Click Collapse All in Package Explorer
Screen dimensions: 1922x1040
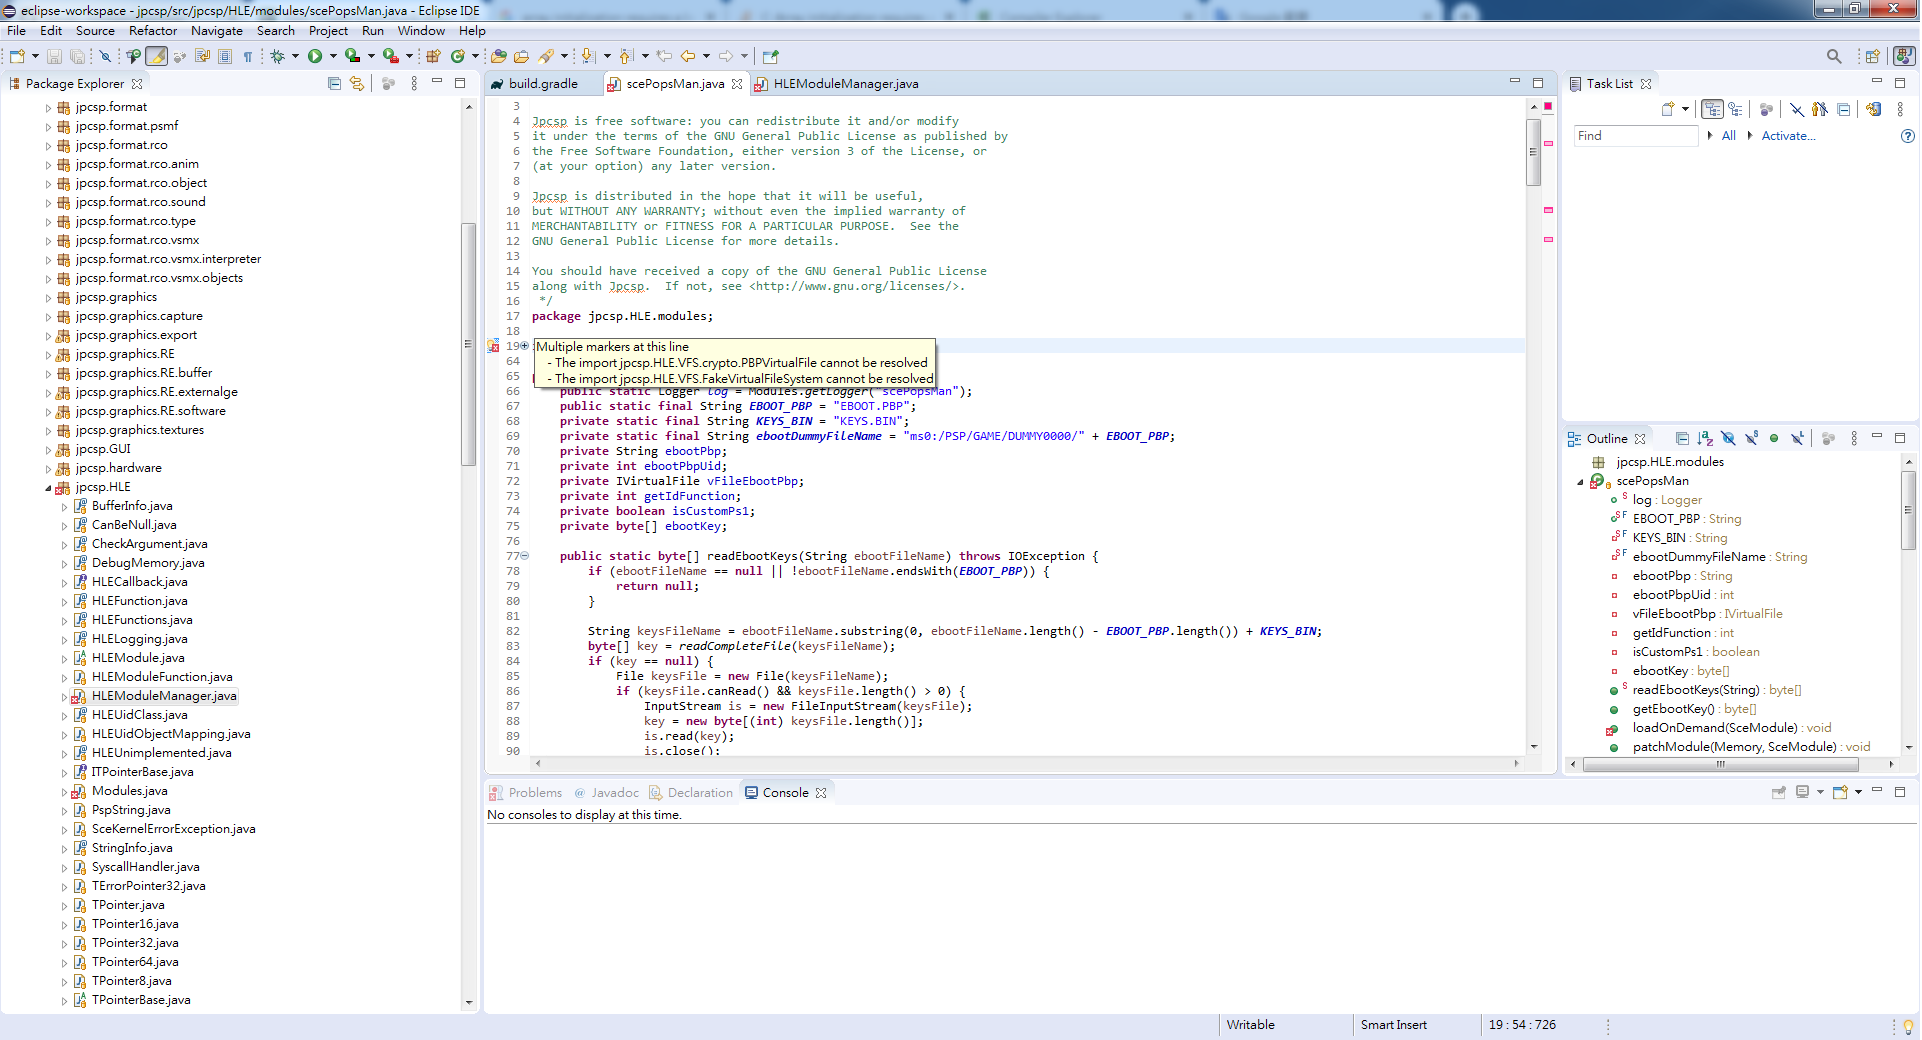click(x=334, y=84)
